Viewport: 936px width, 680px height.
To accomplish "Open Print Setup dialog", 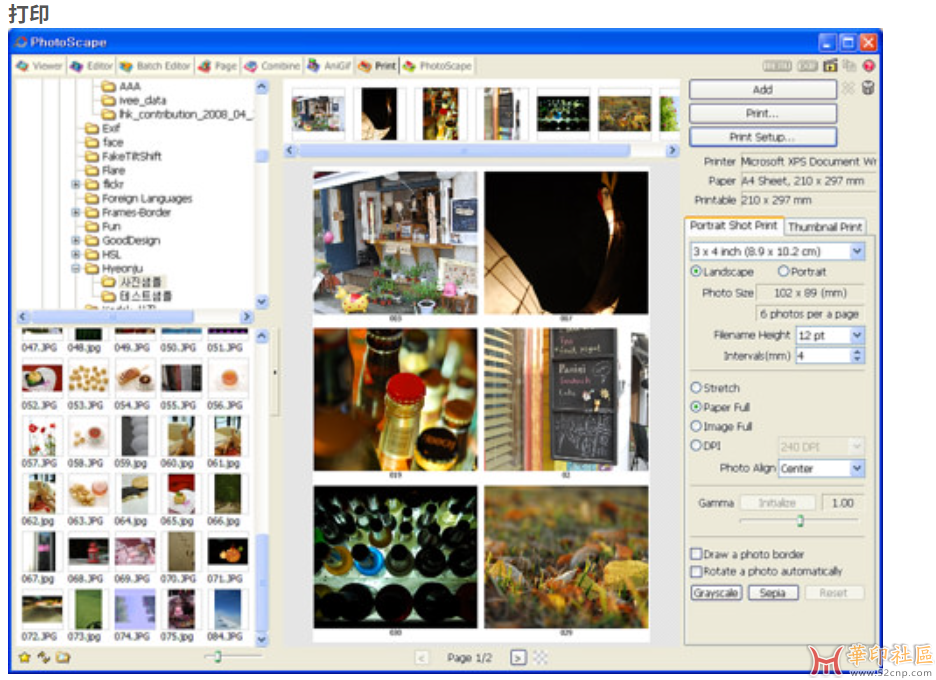I will click(x=762, y=137).
